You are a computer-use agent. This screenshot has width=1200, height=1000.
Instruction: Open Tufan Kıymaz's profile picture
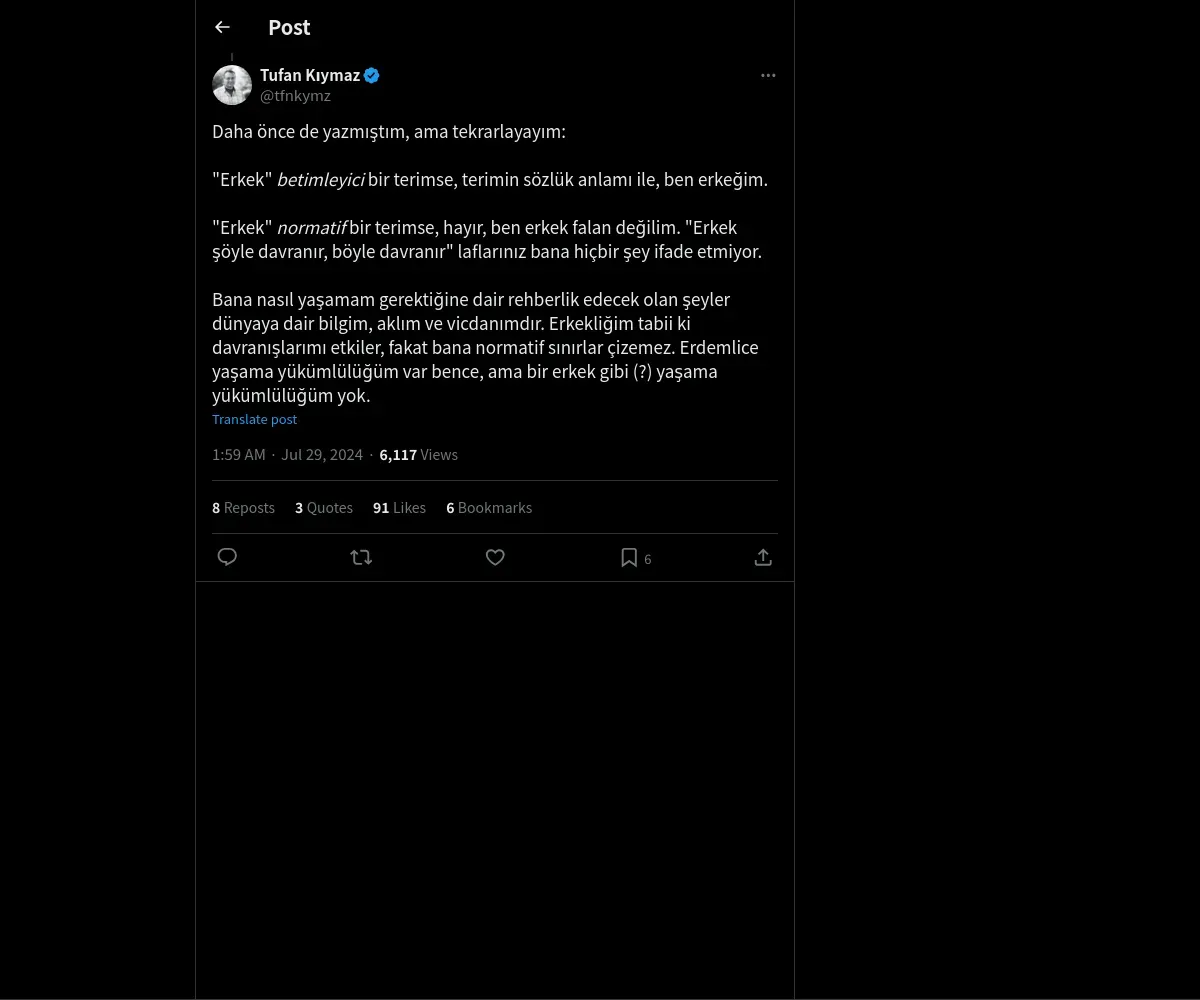pos(232,85)
